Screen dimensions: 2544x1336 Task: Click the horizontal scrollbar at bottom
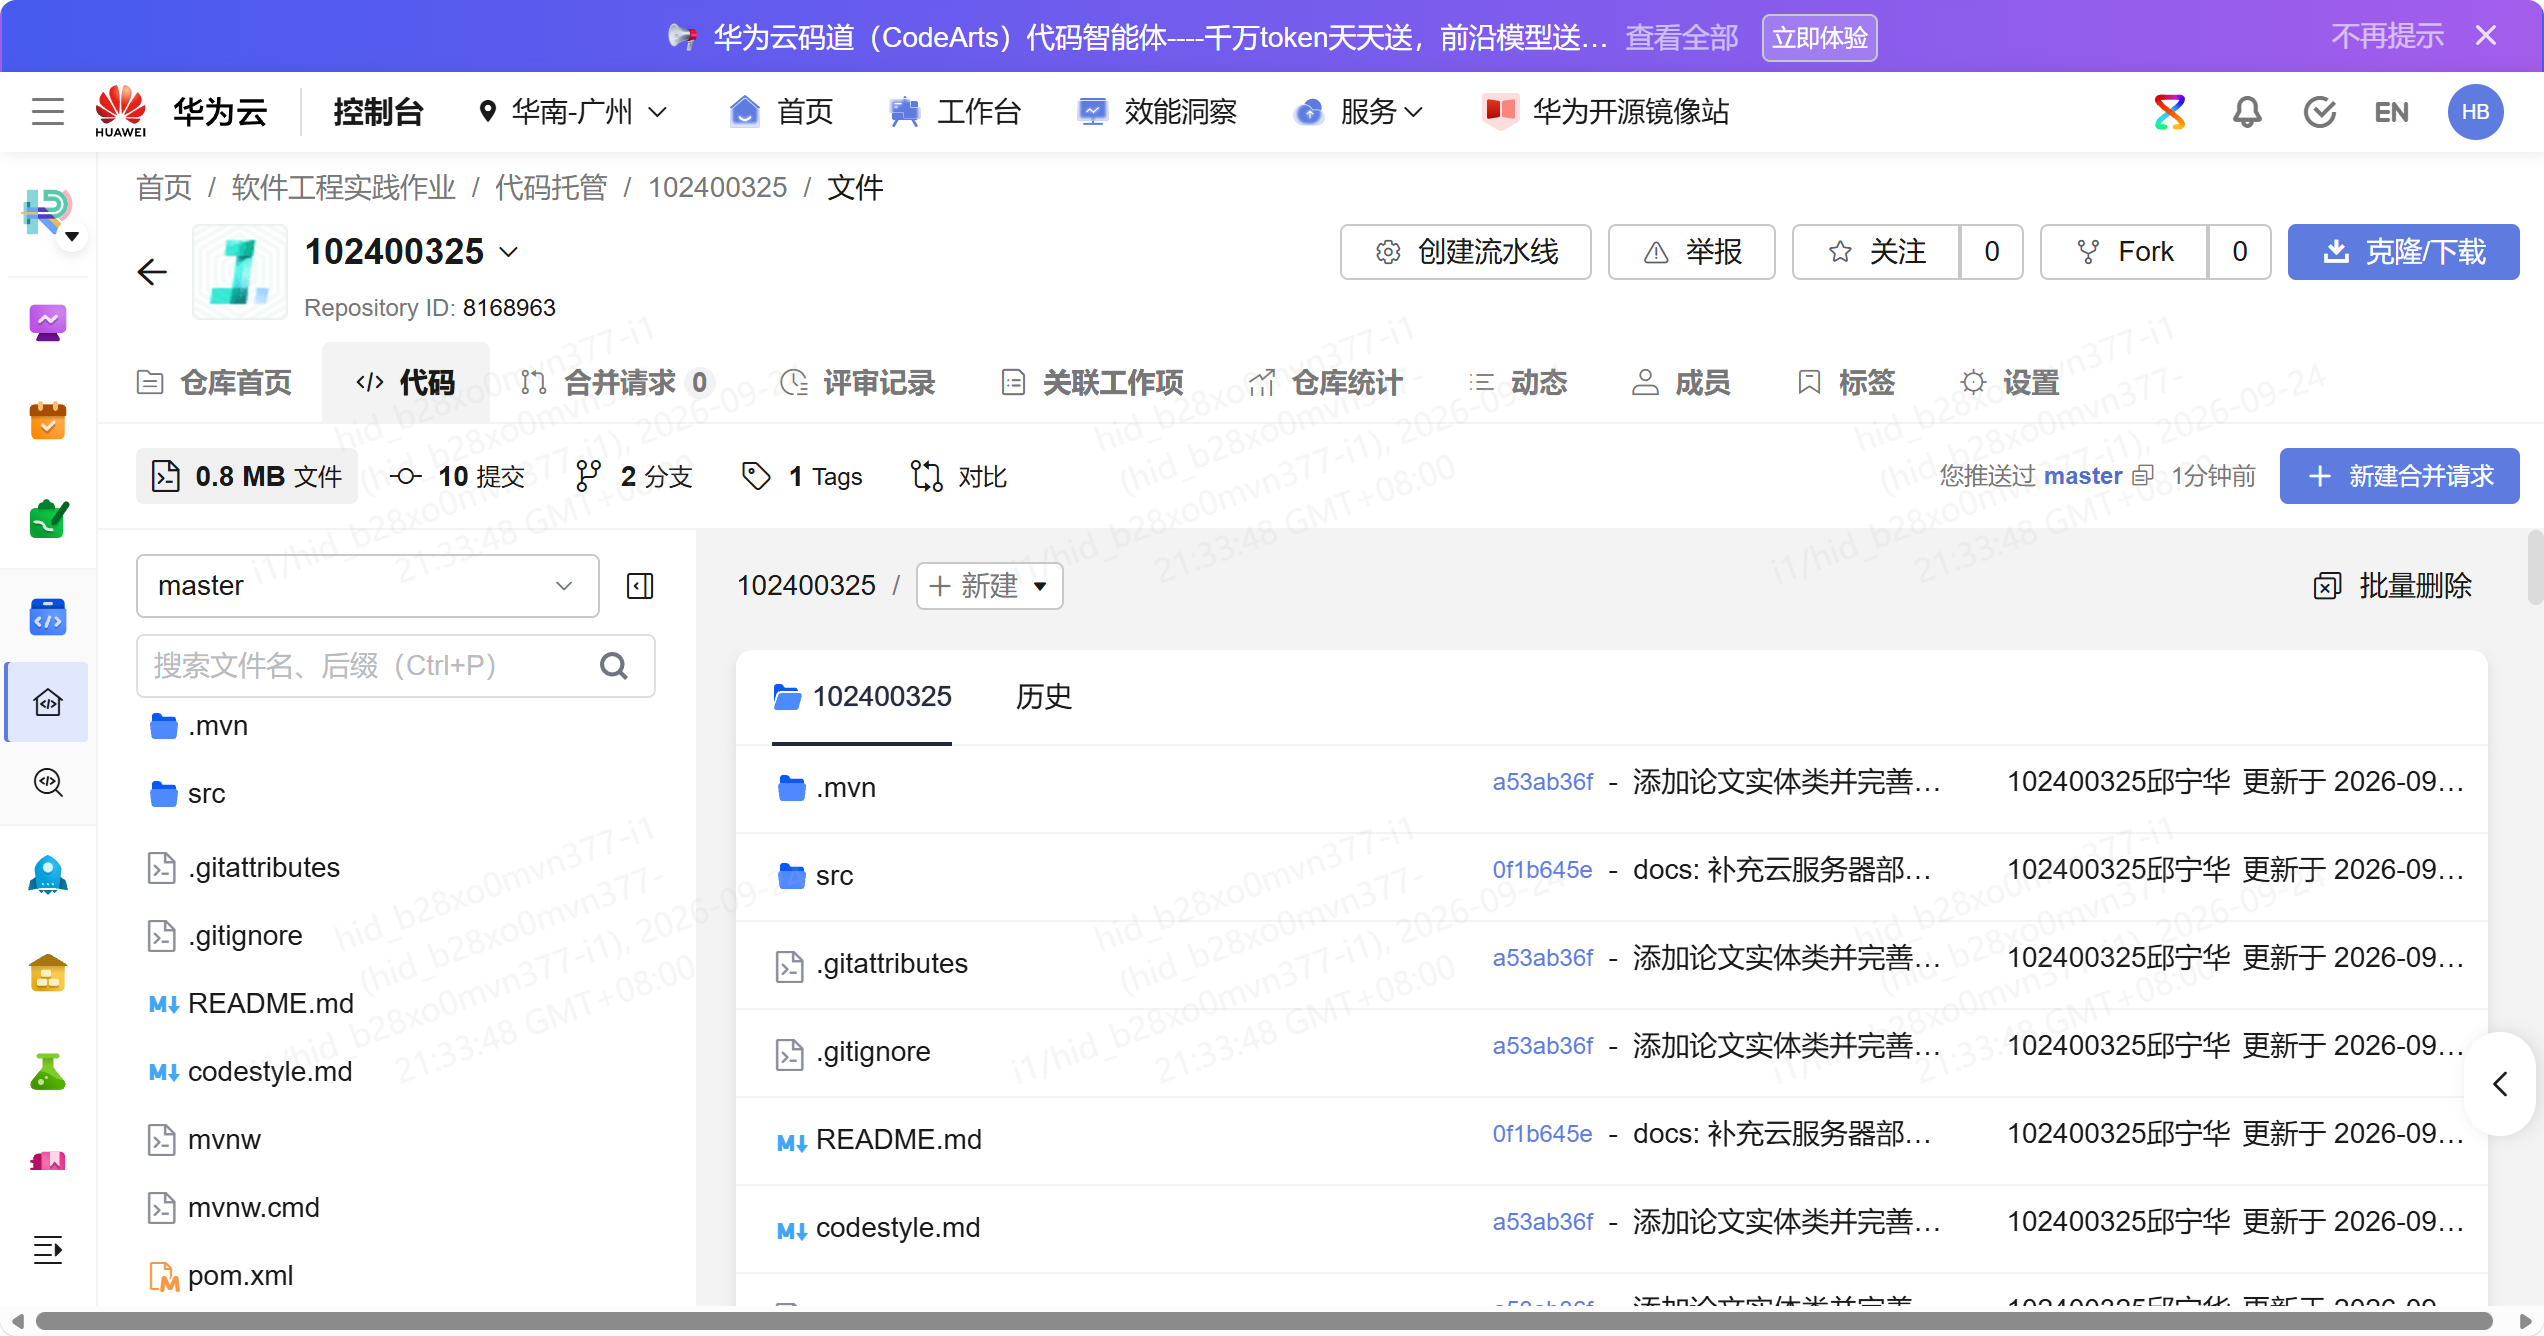tap(1263, 1321)
